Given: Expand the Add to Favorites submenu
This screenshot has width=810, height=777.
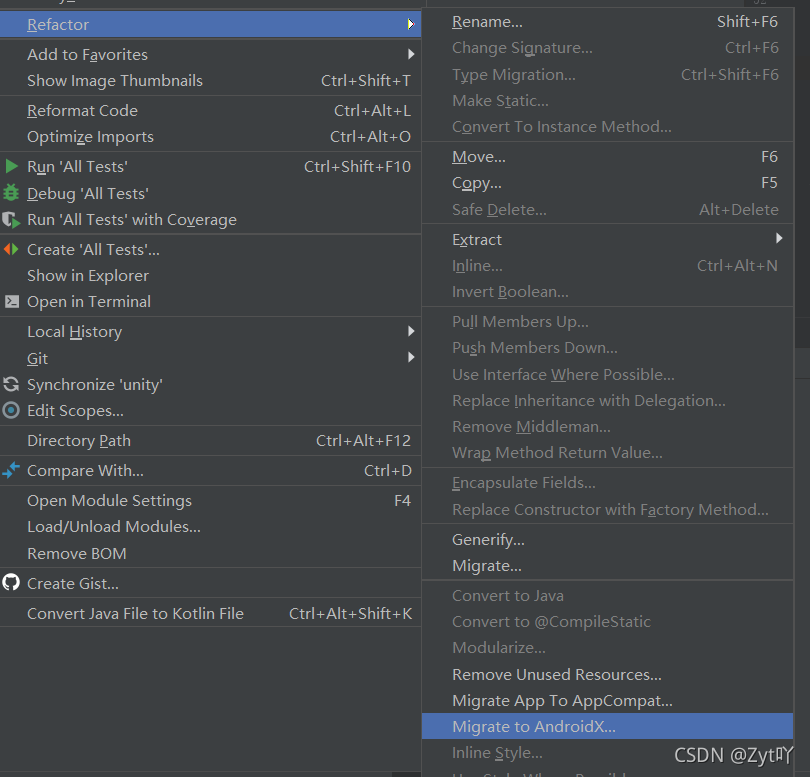Looking at the screenshot, I should [x=411, y=54].
